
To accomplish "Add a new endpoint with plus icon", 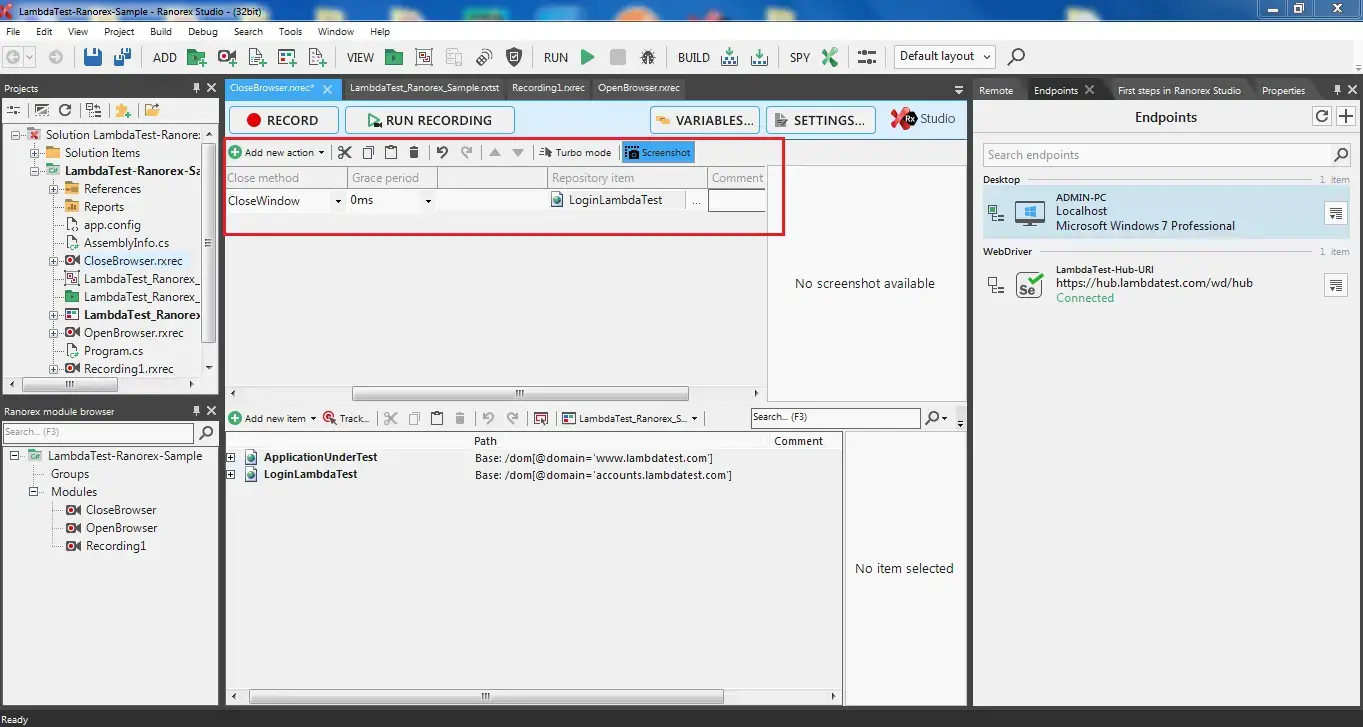I will (1346, 117).
